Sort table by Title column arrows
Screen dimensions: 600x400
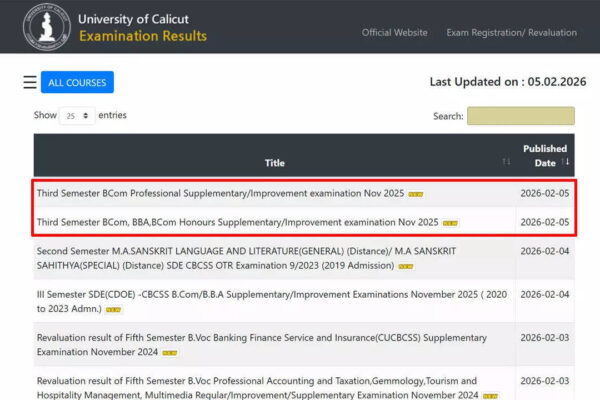tap(506, 162)
